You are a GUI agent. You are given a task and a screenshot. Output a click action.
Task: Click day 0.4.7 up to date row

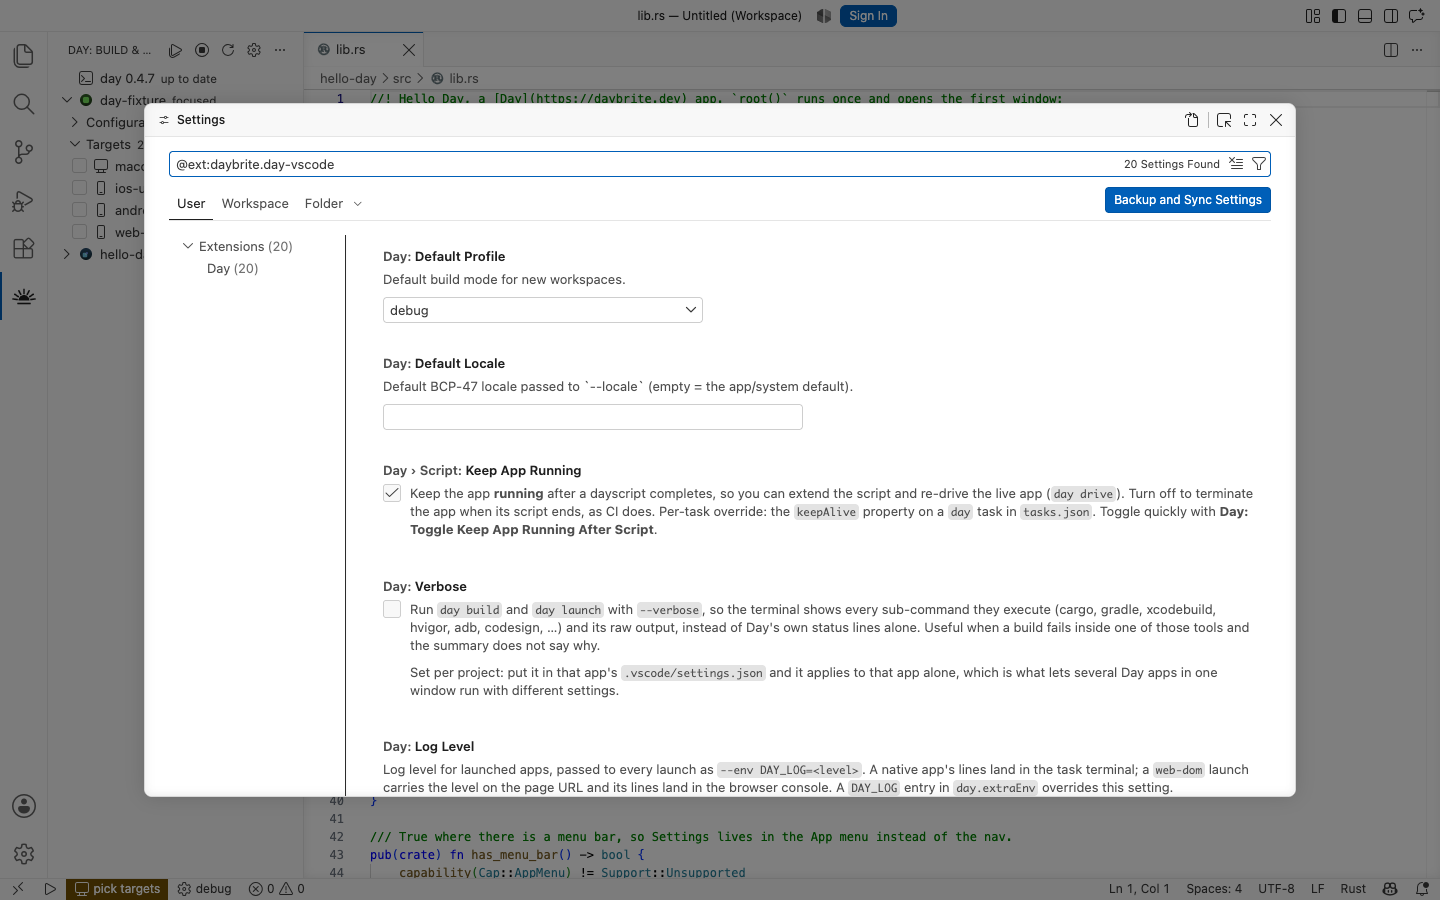point(176,78)
